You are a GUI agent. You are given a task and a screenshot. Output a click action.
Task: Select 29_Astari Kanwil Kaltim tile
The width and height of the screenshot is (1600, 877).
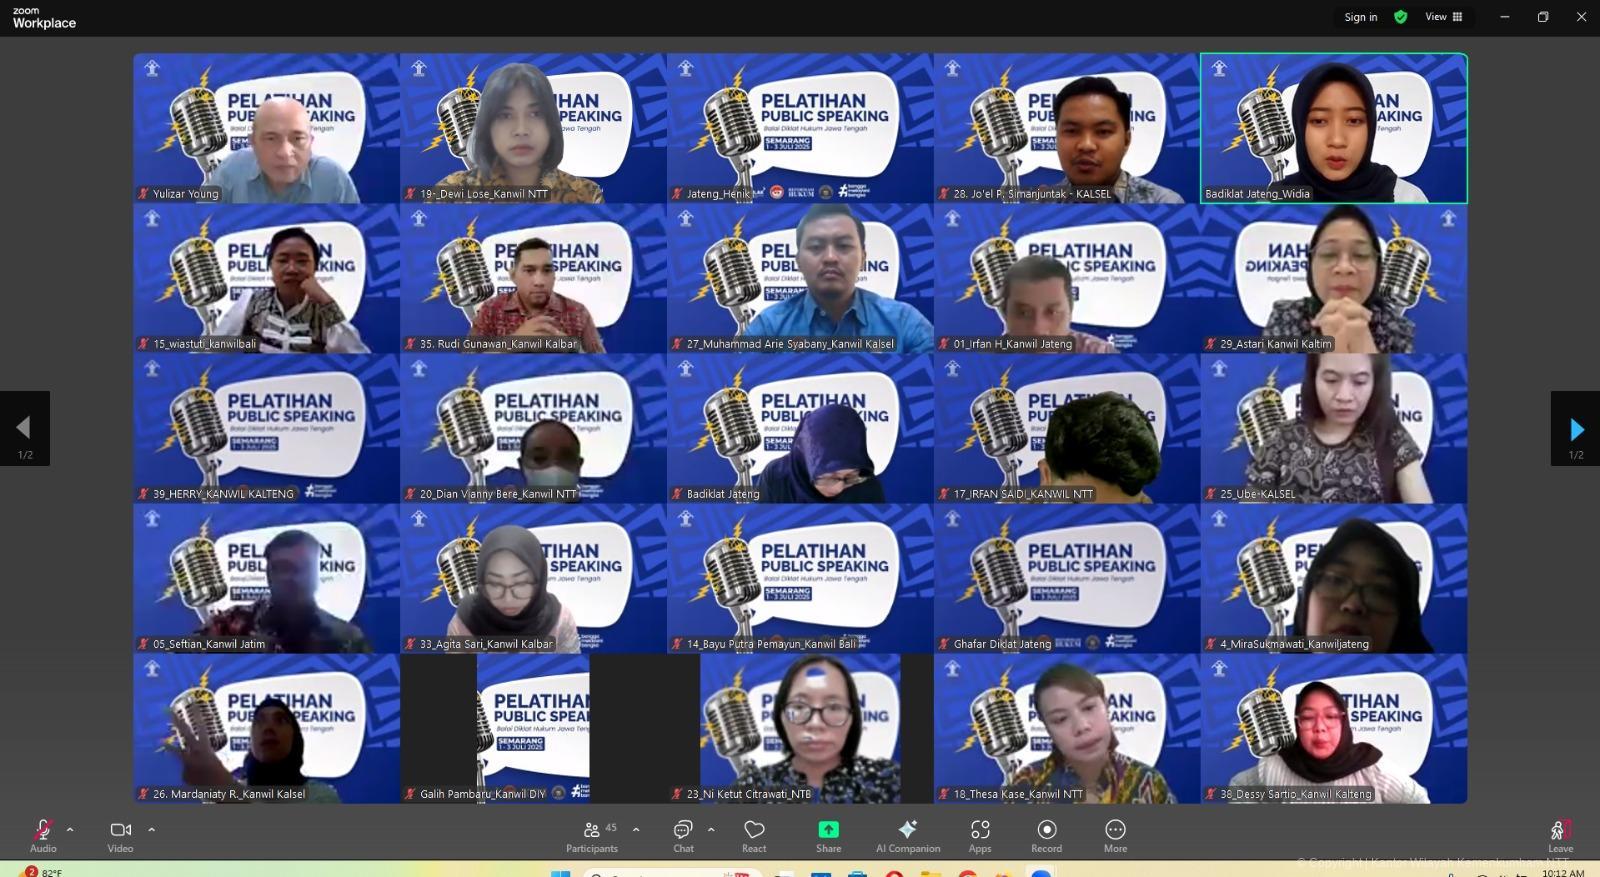pyautogui.click(x=1334, y=278)
